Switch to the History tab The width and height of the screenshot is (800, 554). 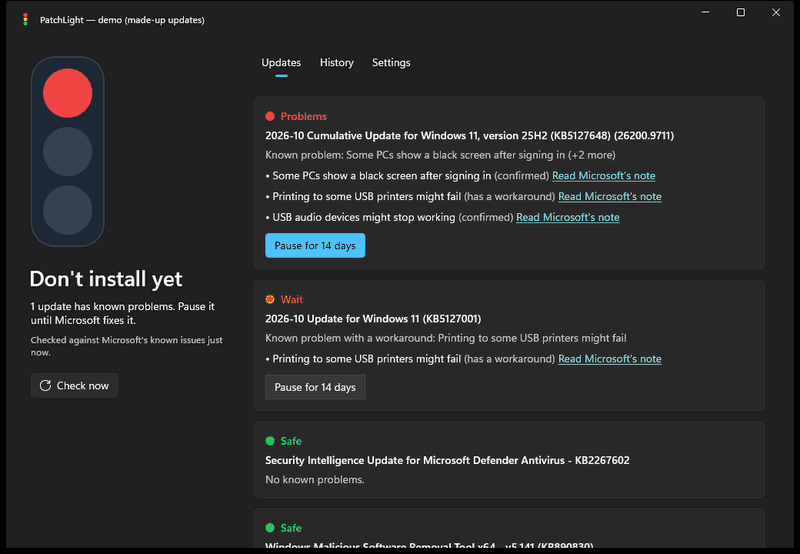click(x=337, y=63)
